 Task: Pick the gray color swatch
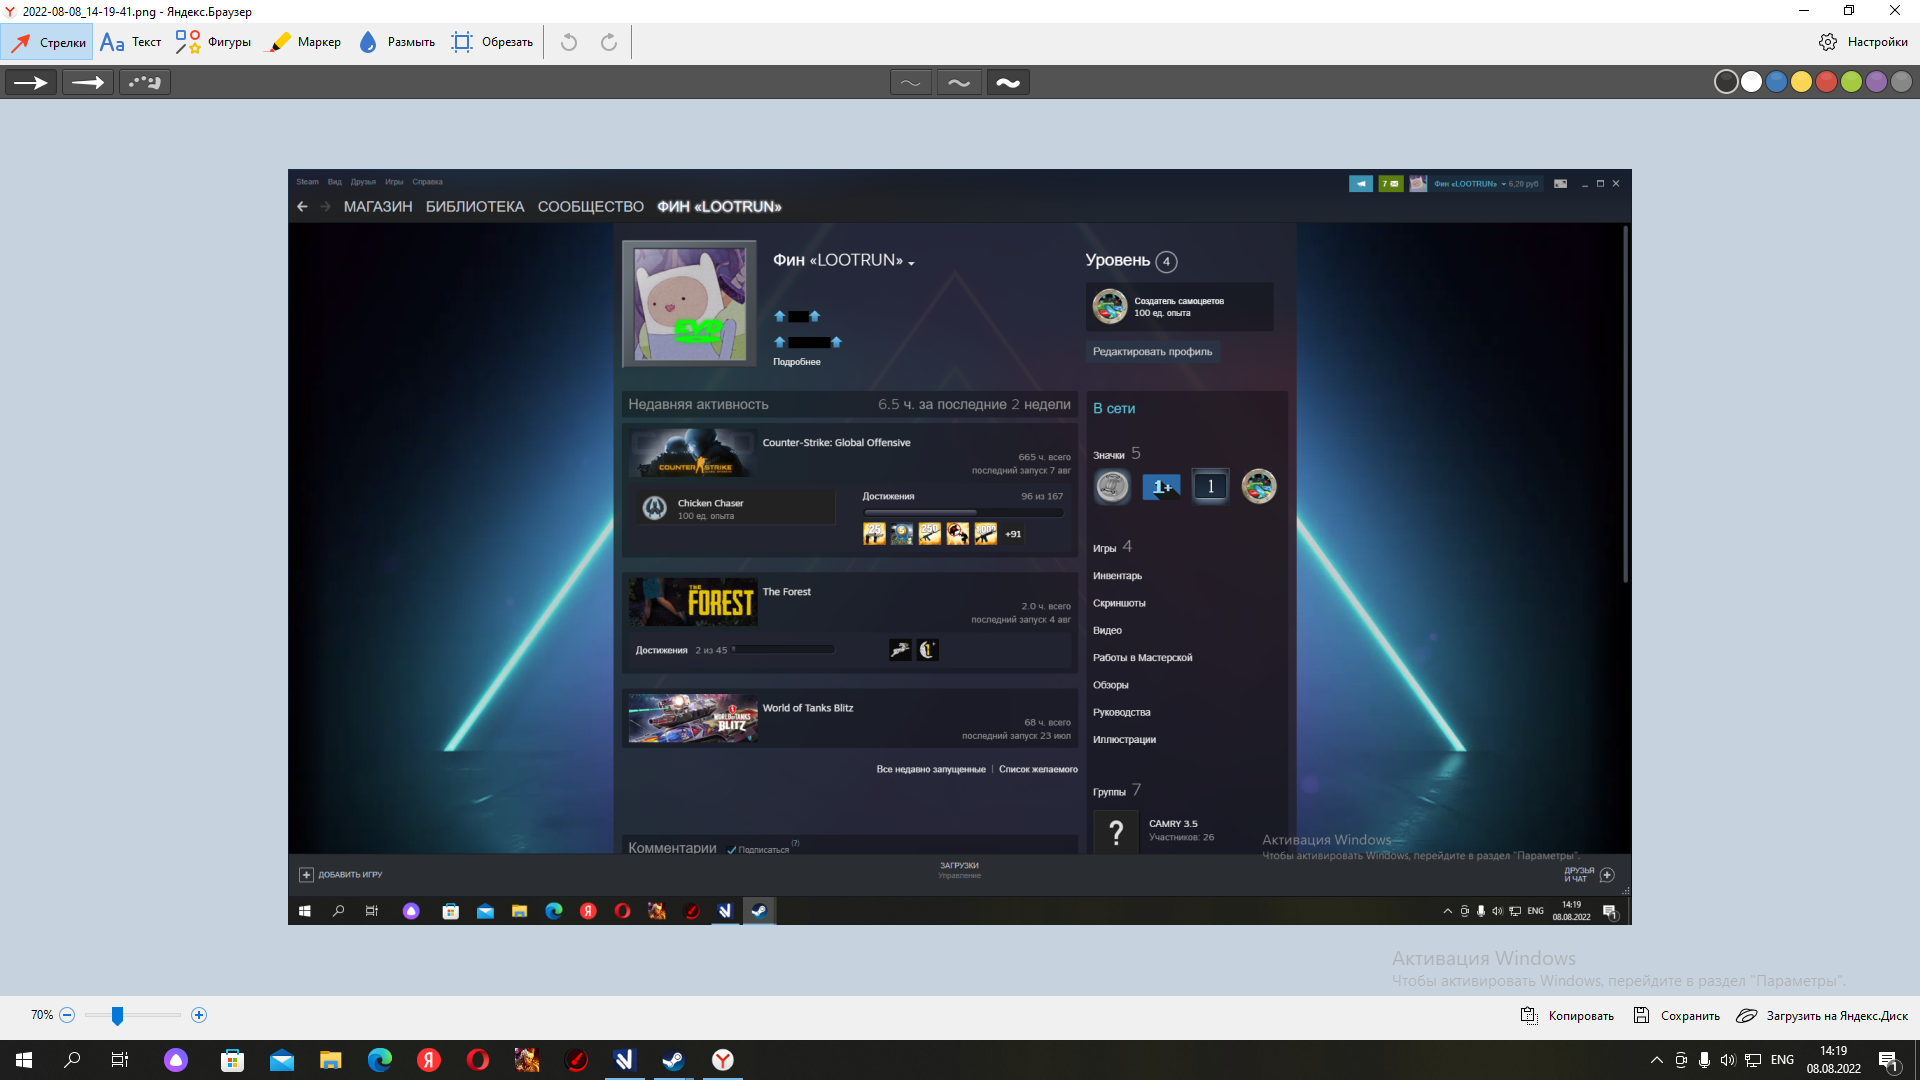coord(1901,82)
